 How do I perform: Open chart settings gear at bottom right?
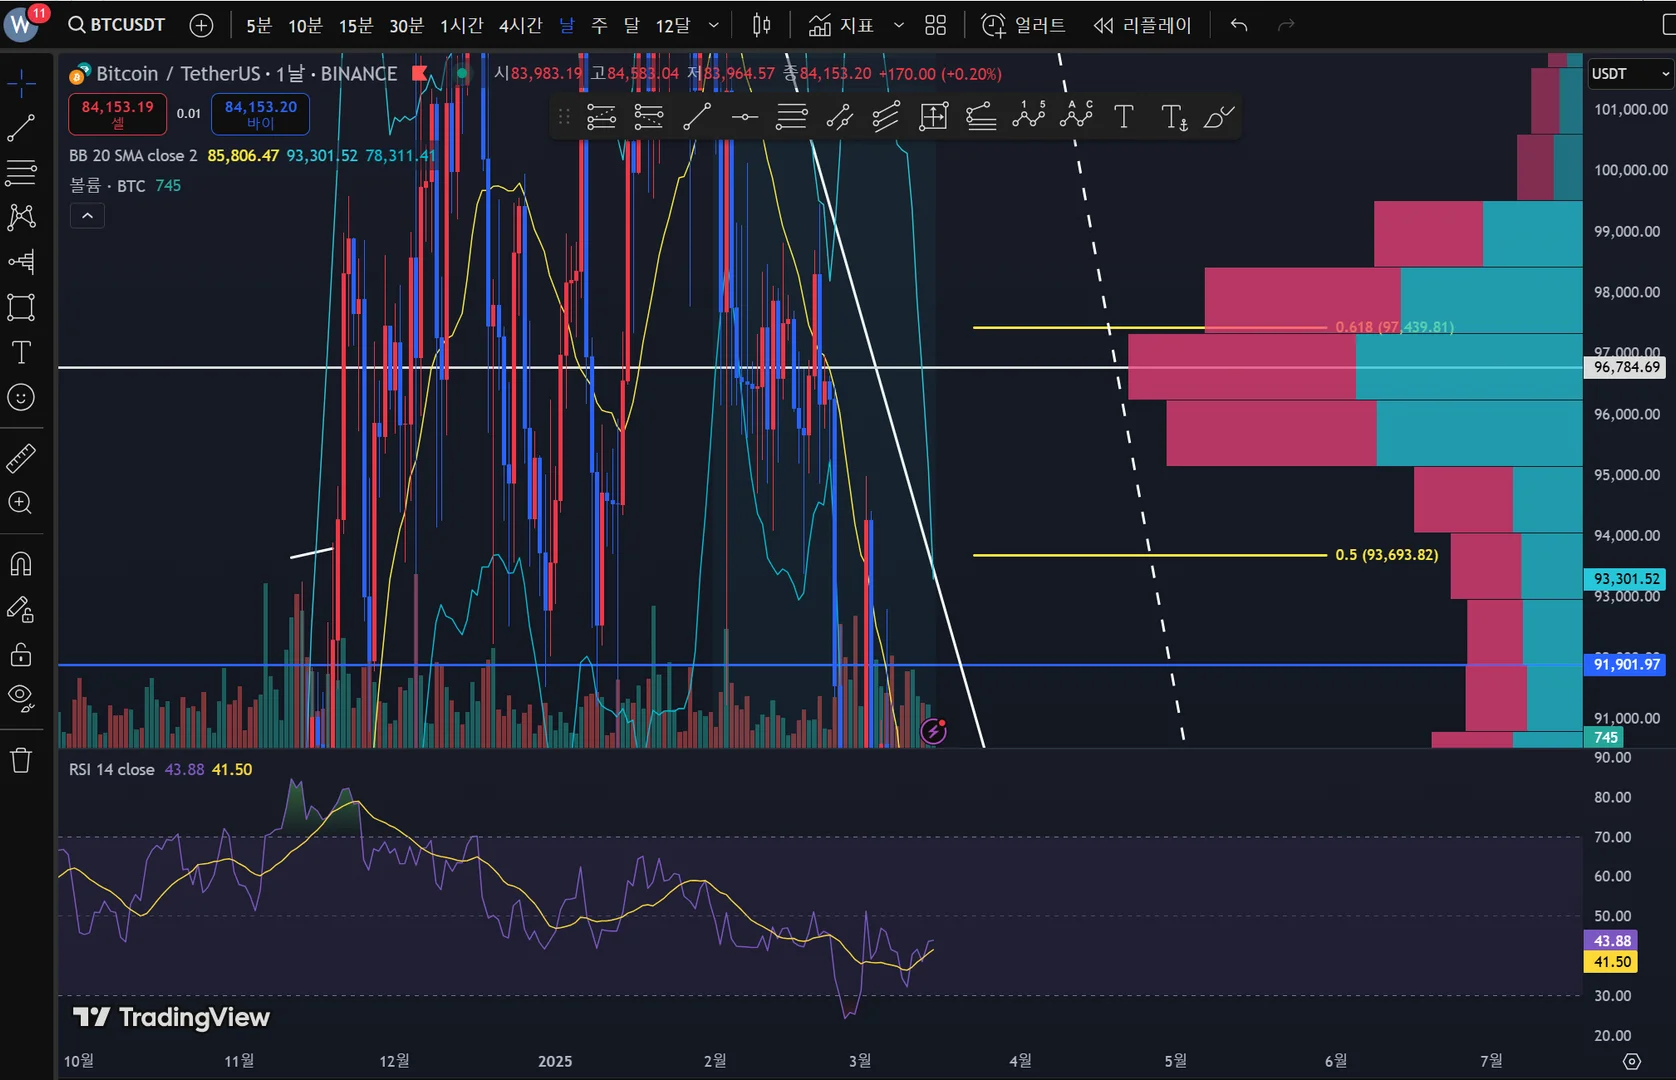coord(1632,1061)
